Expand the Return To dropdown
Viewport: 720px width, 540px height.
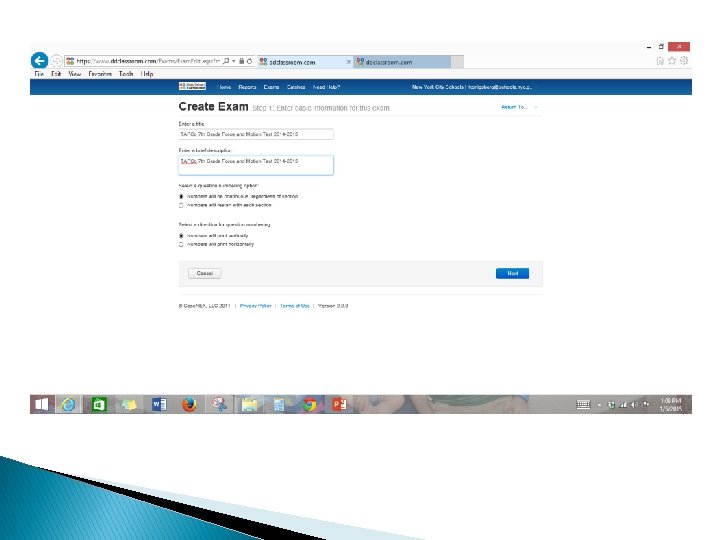[x=519, y=107]
